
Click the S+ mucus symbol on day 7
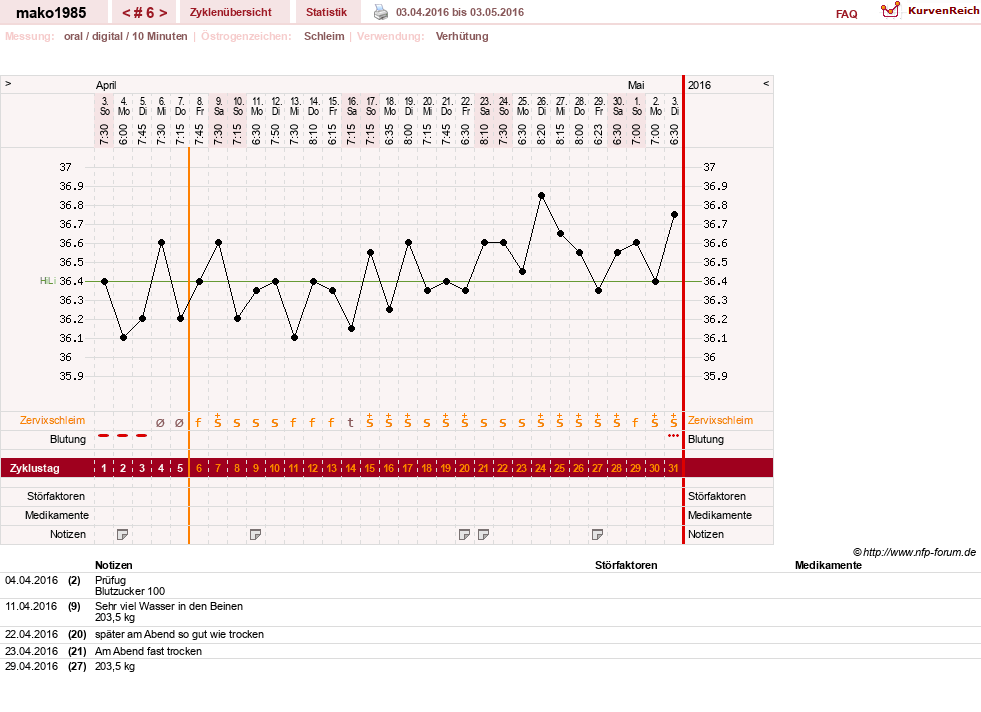click(218, 420)
